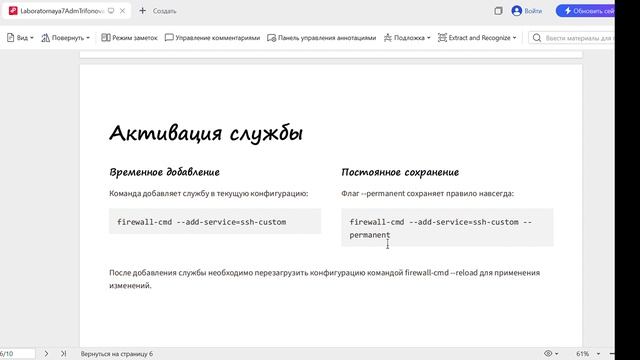Open the Повернуть rotate dropdown
This screenshot has height=360, width=640.
65,38
